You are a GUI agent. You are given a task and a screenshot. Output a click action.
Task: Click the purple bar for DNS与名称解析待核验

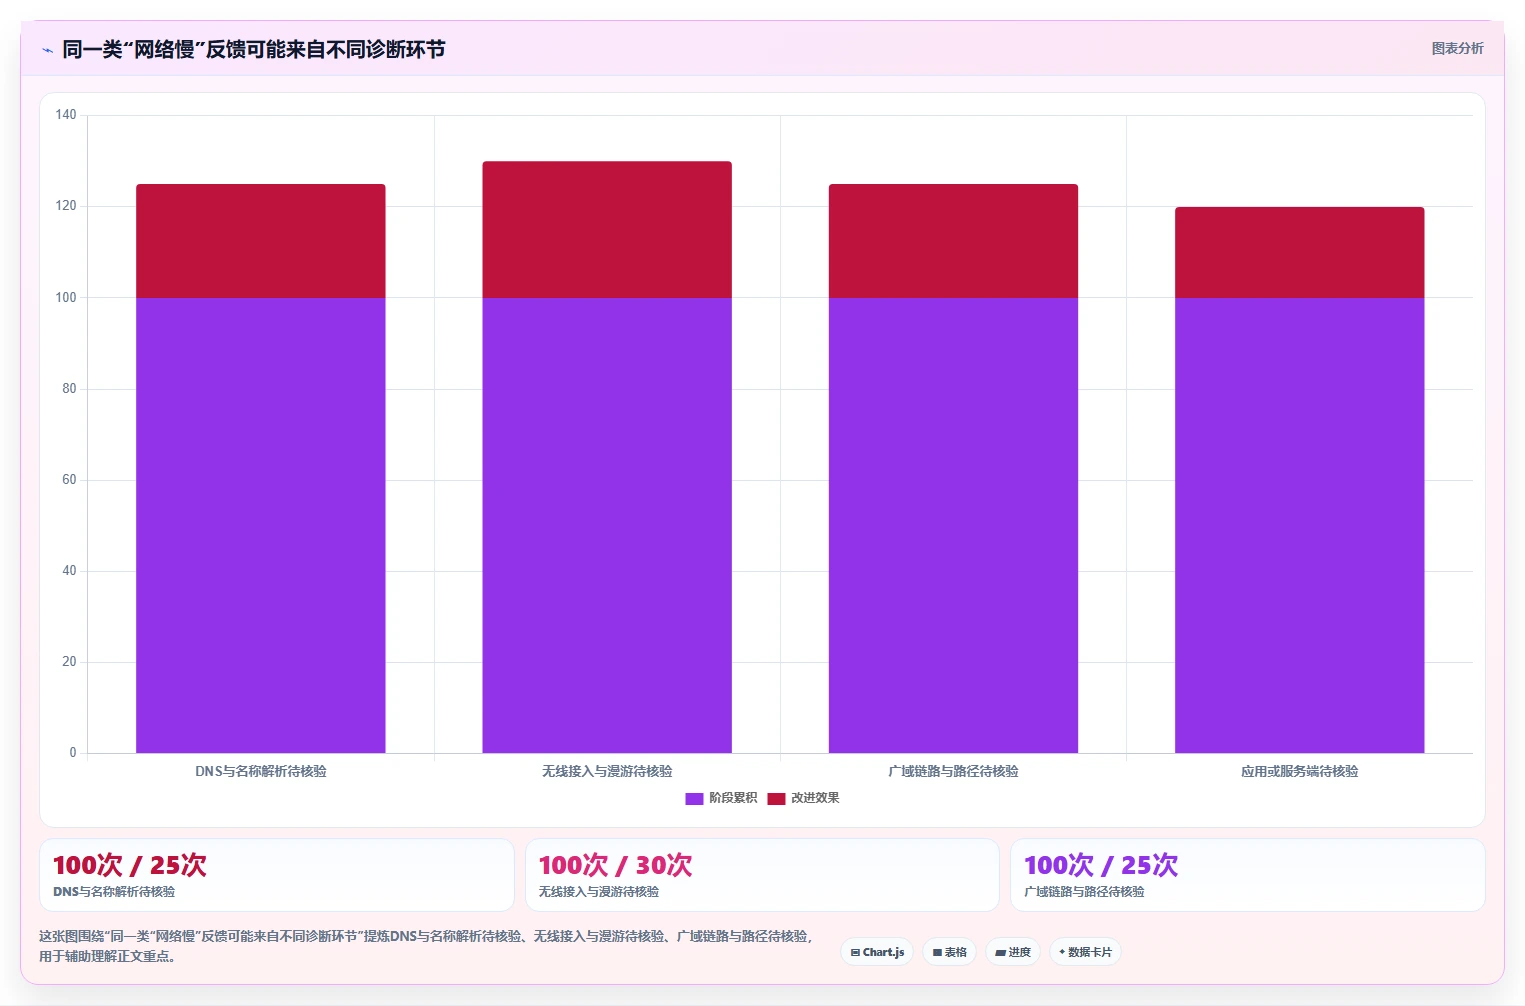[x=261, y=525]
